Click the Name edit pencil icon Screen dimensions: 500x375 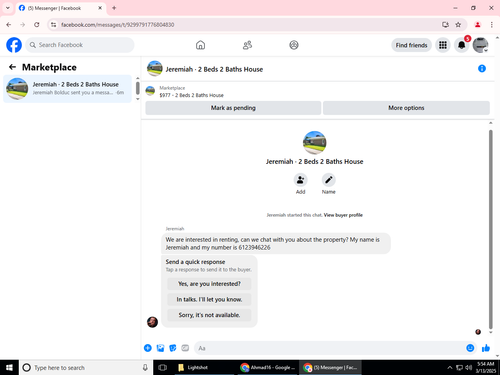coord(329,180)
